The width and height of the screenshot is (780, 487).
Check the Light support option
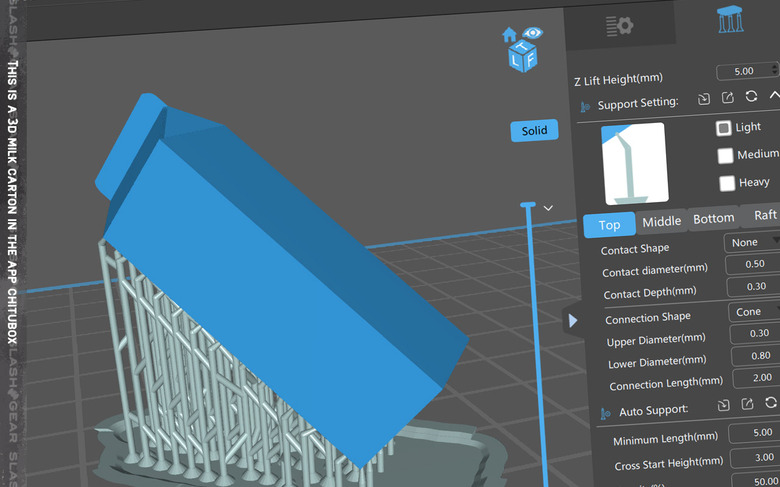pos(724,128)
